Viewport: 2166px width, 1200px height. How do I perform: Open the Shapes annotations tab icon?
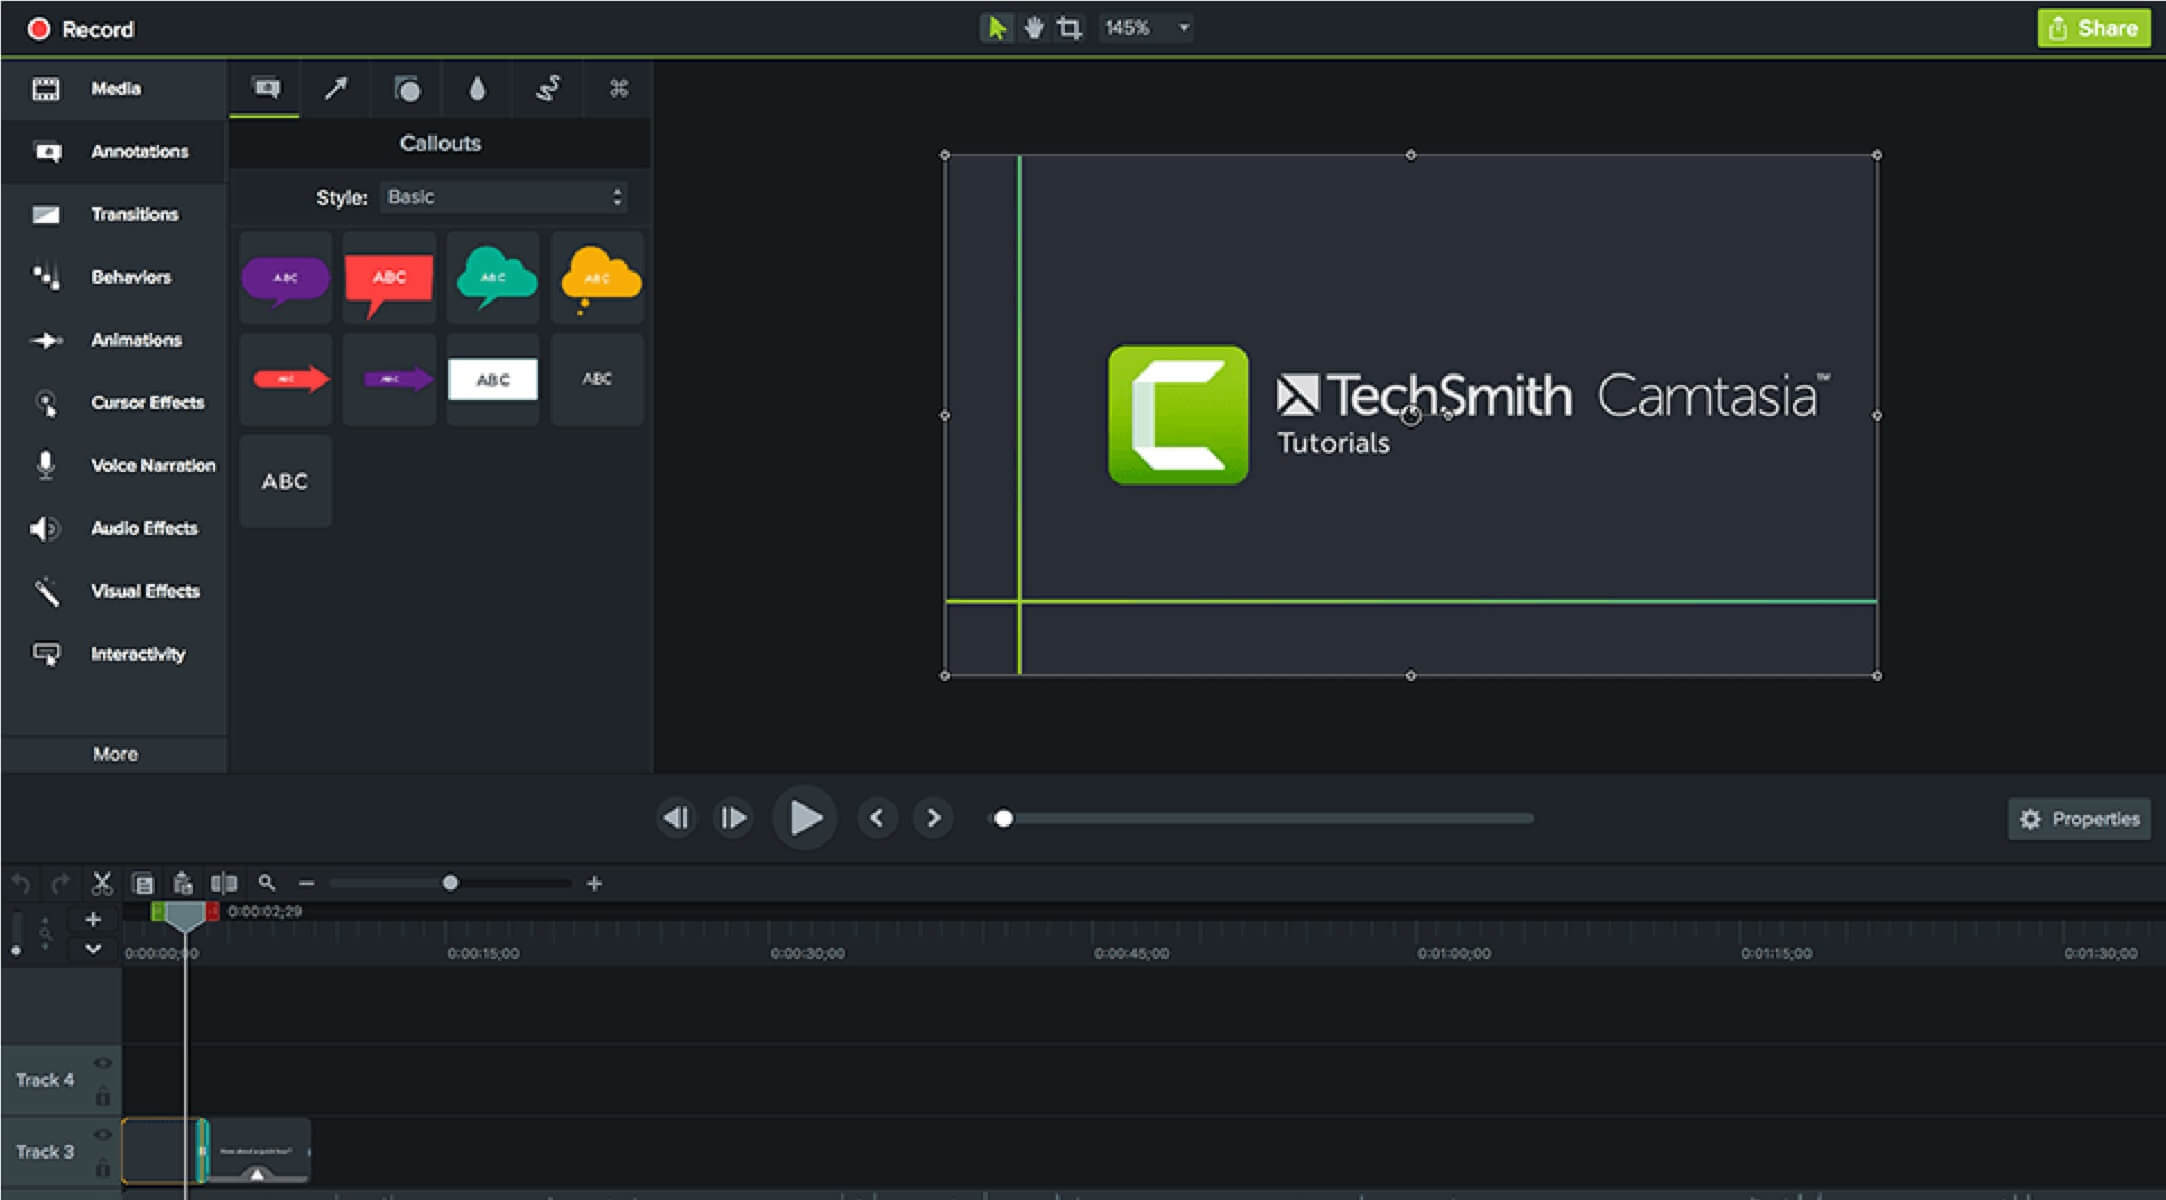pyautogui.click(x=408, y=89)
